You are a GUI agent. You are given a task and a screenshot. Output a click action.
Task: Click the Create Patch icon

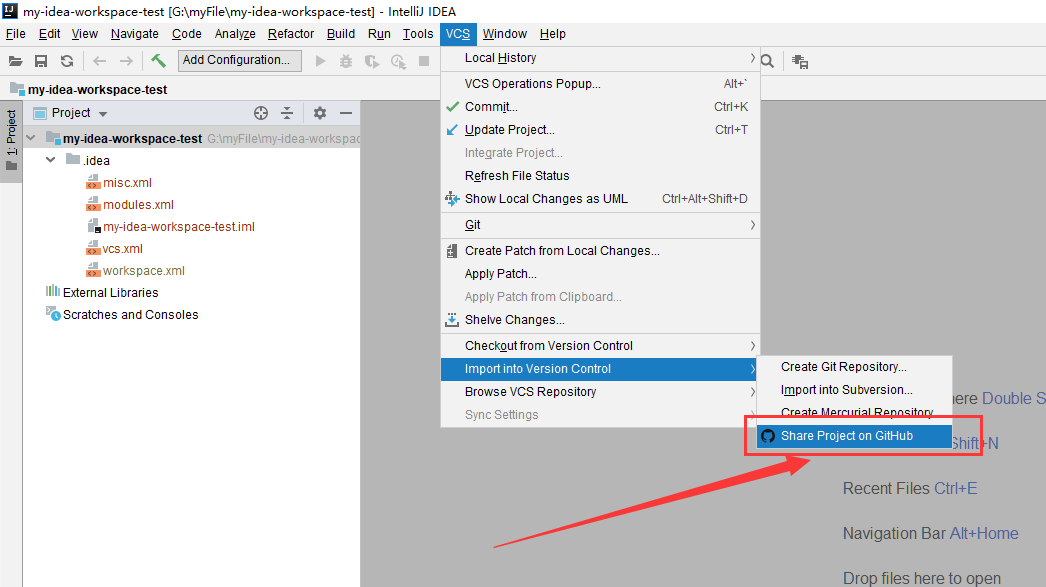(452, 251)
